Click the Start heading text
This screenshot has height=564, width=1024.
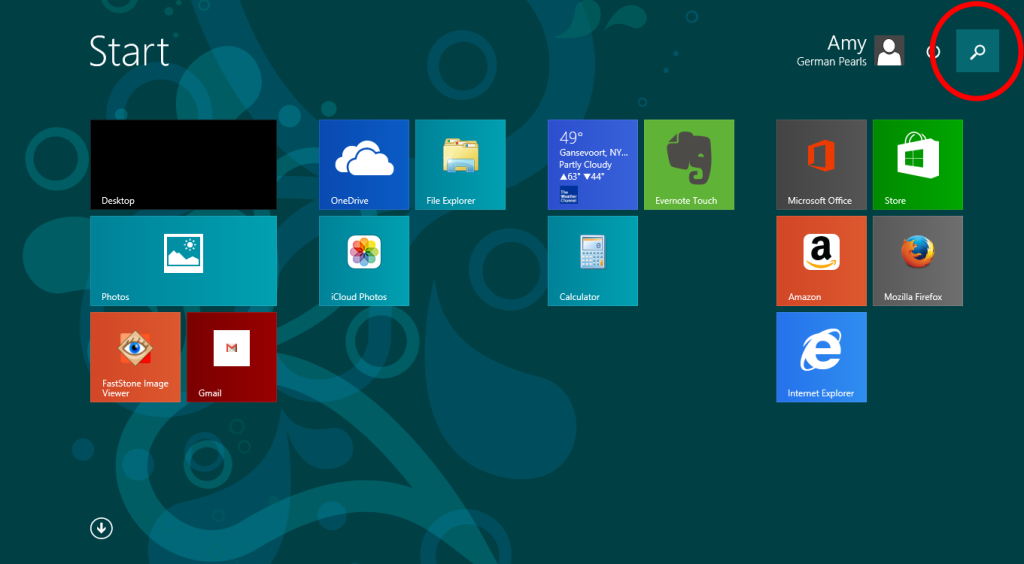[129, 51]
